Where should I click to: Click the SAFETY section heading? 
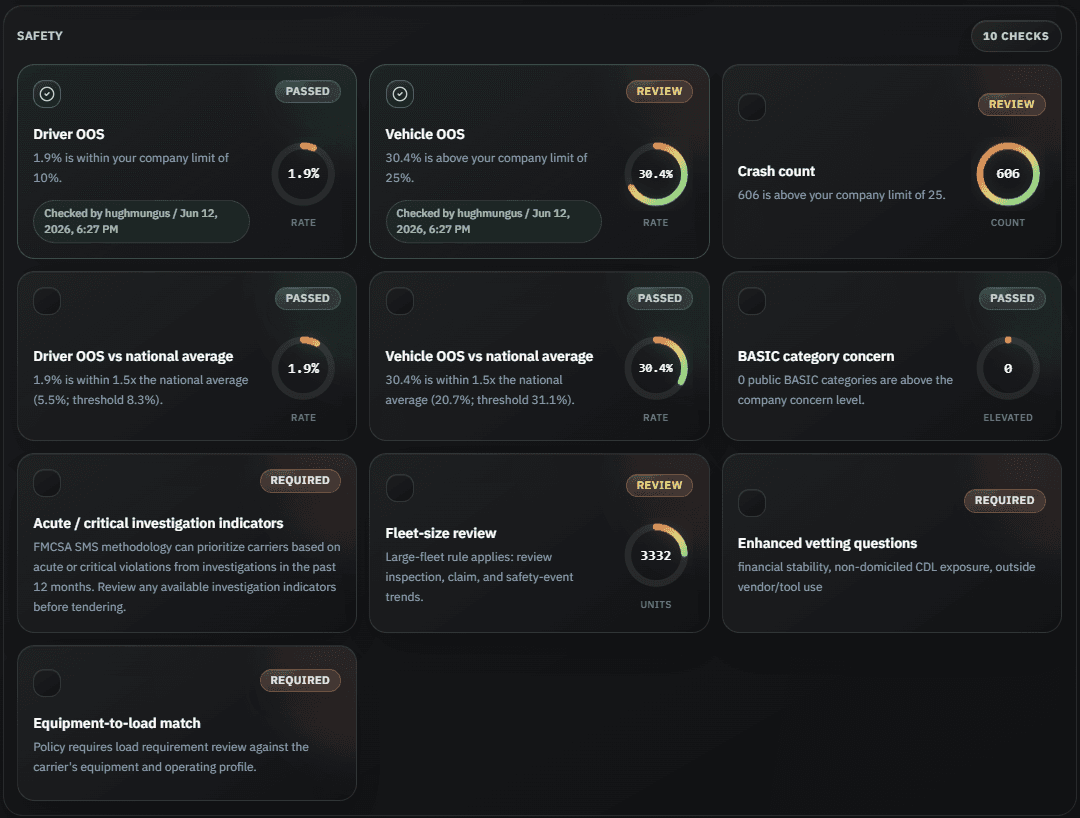[x=40, y=36]
